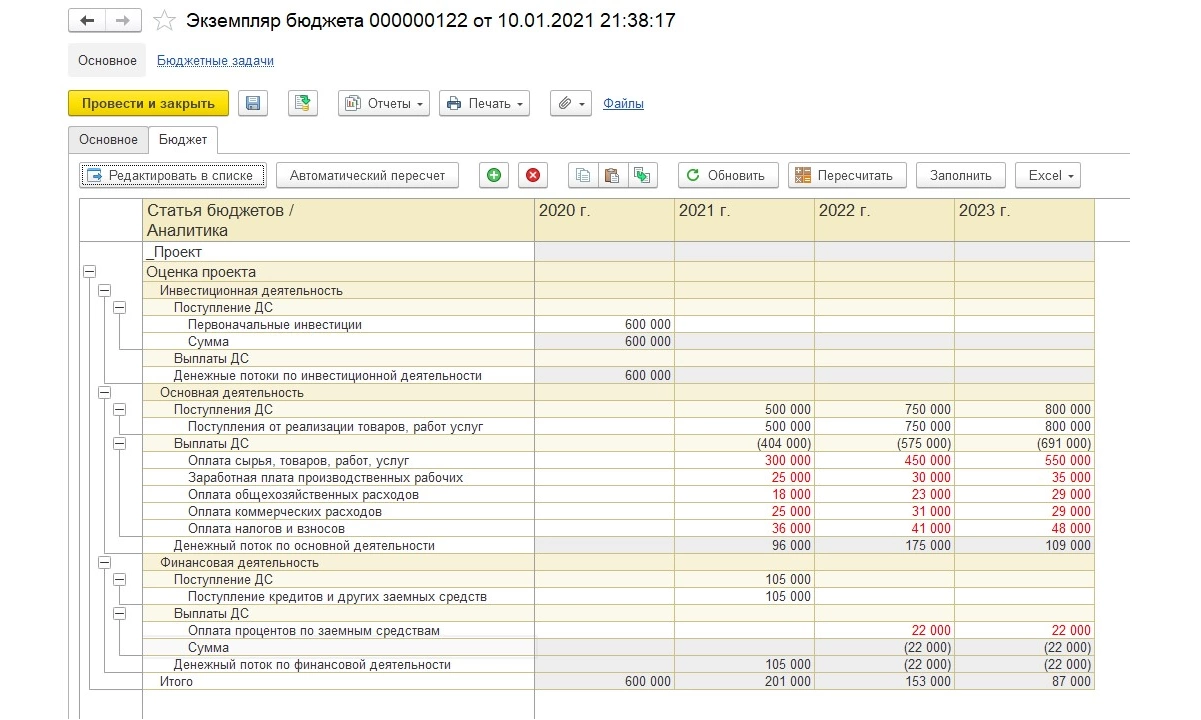Click Провести и закрыть button
Screen dimensions: 1201x720
(148, 103)
